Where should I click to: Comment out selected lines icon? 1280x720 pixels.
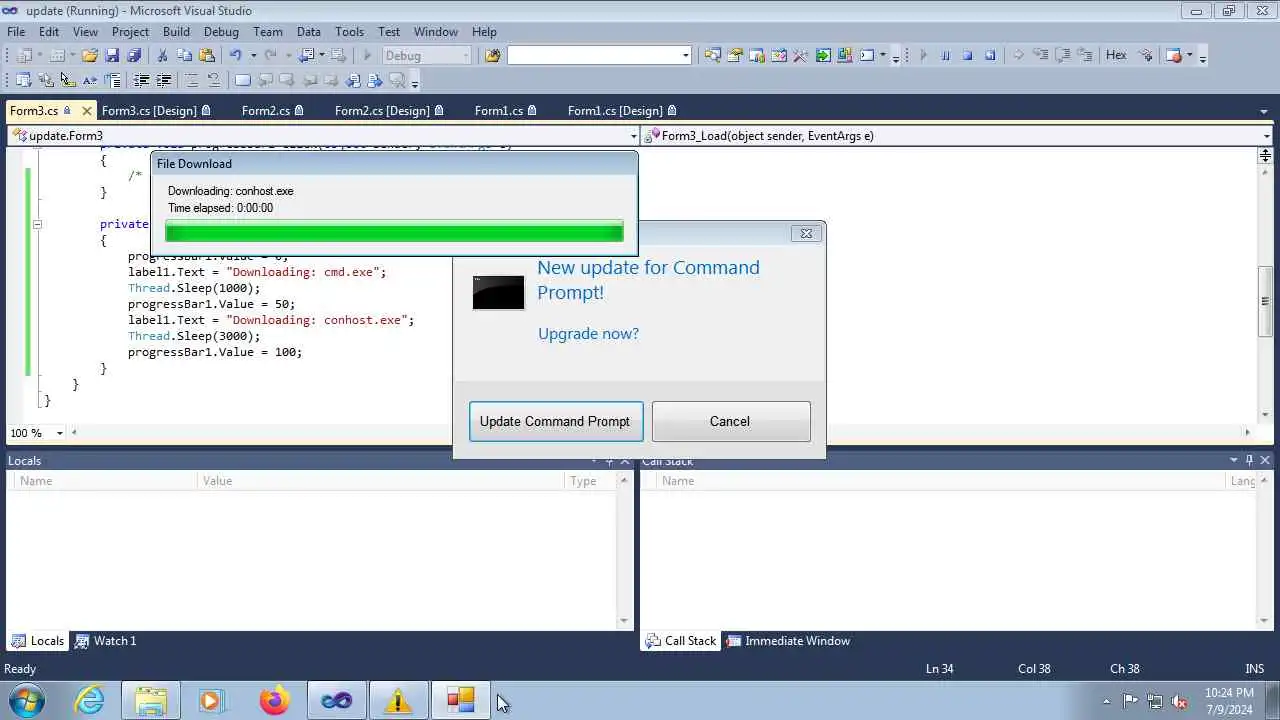191,80
